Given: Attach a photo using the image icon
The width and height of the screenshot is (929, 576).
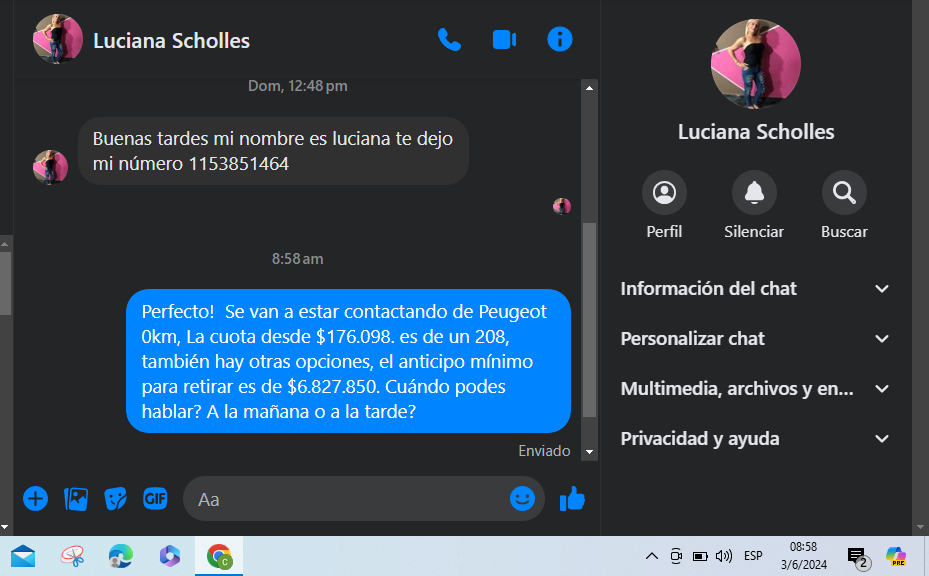Looking at the screenshot, I should coord(76,498).
